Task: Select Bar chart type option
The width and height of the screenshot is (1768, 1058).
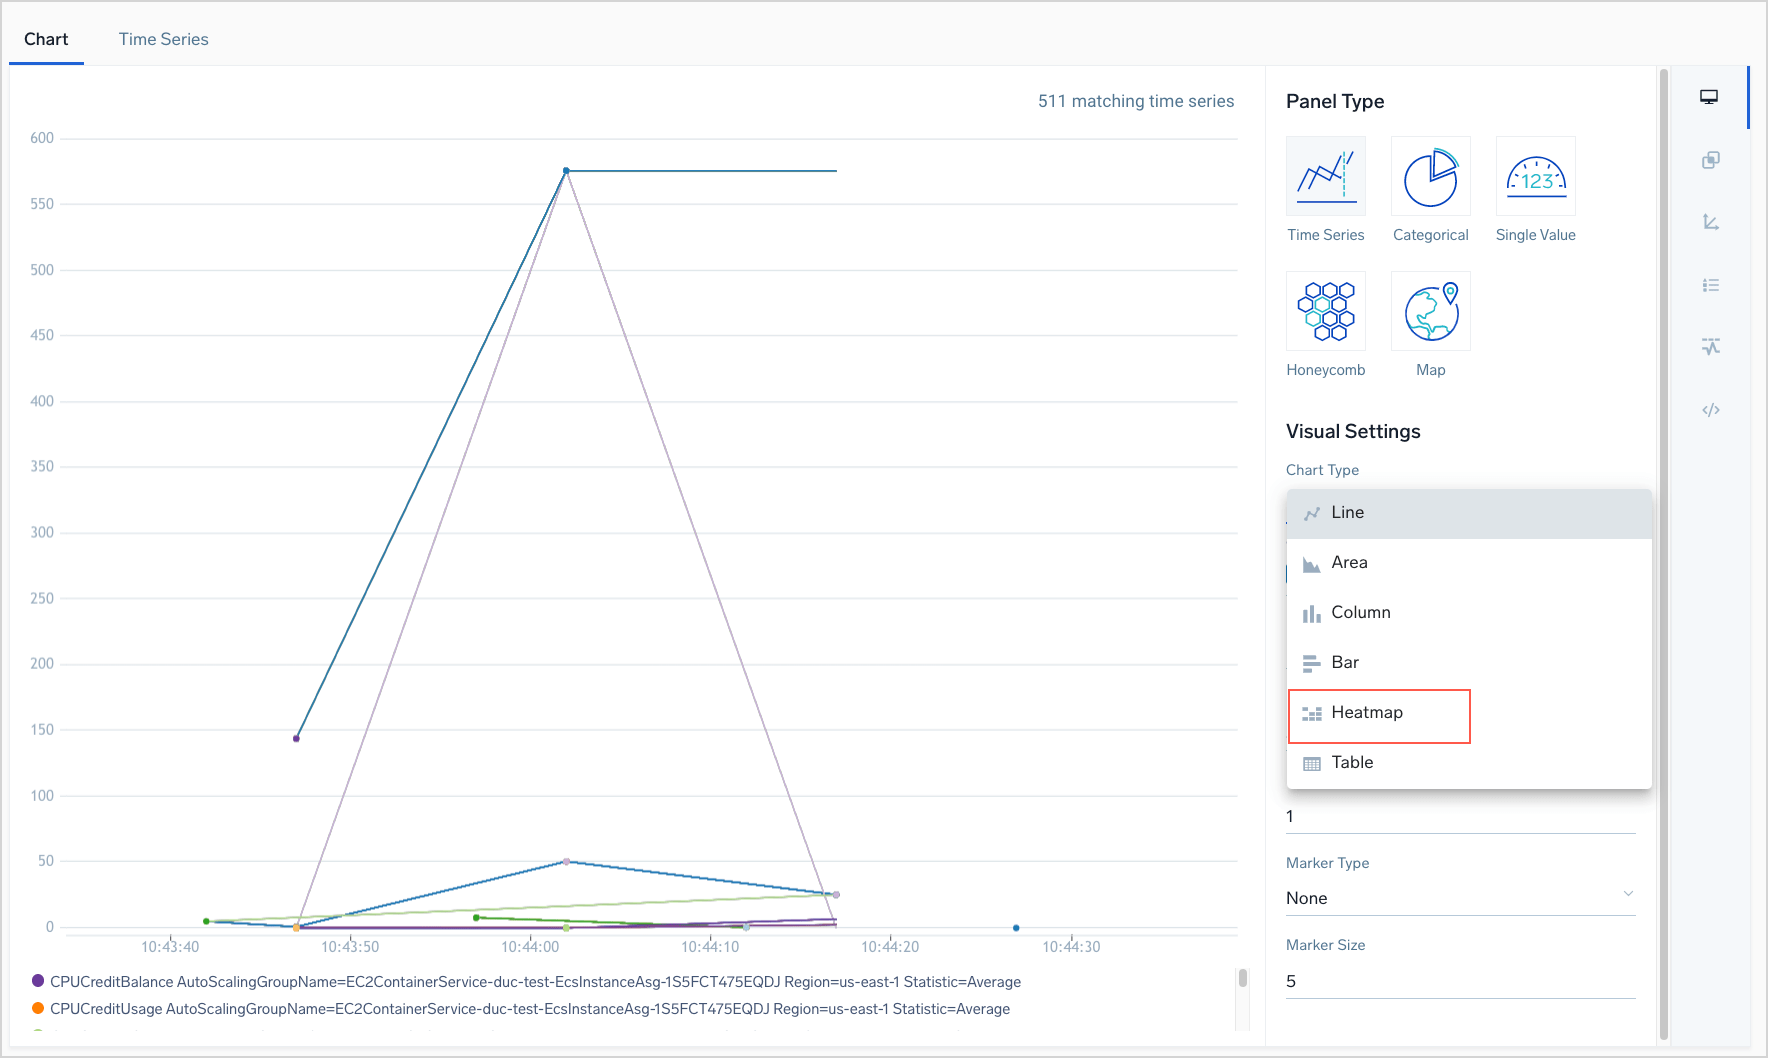Action: pos(1344,662)
